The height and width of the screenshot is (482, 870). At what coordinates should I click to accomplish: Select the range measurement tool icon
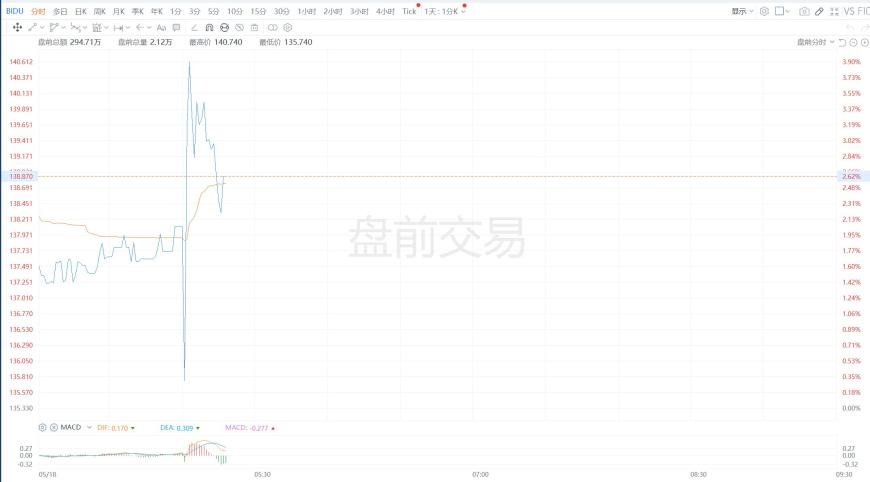(118, 27)
